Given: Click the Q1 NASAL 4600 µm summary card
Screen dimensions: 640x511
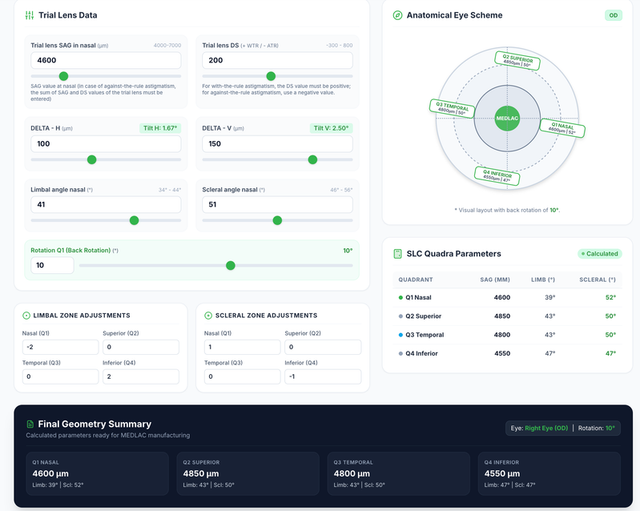Looking at the screenshot, I should pyautogui.click(x=98, y=473).
